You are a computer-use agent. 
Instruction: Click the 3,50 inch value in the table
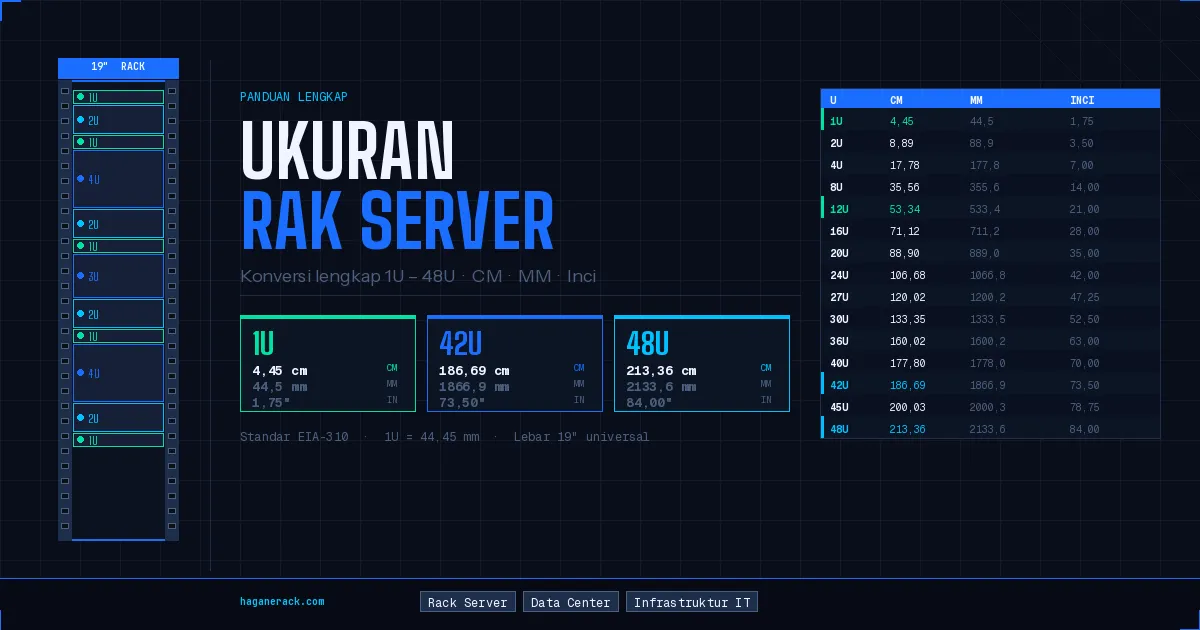point(1081,143)
